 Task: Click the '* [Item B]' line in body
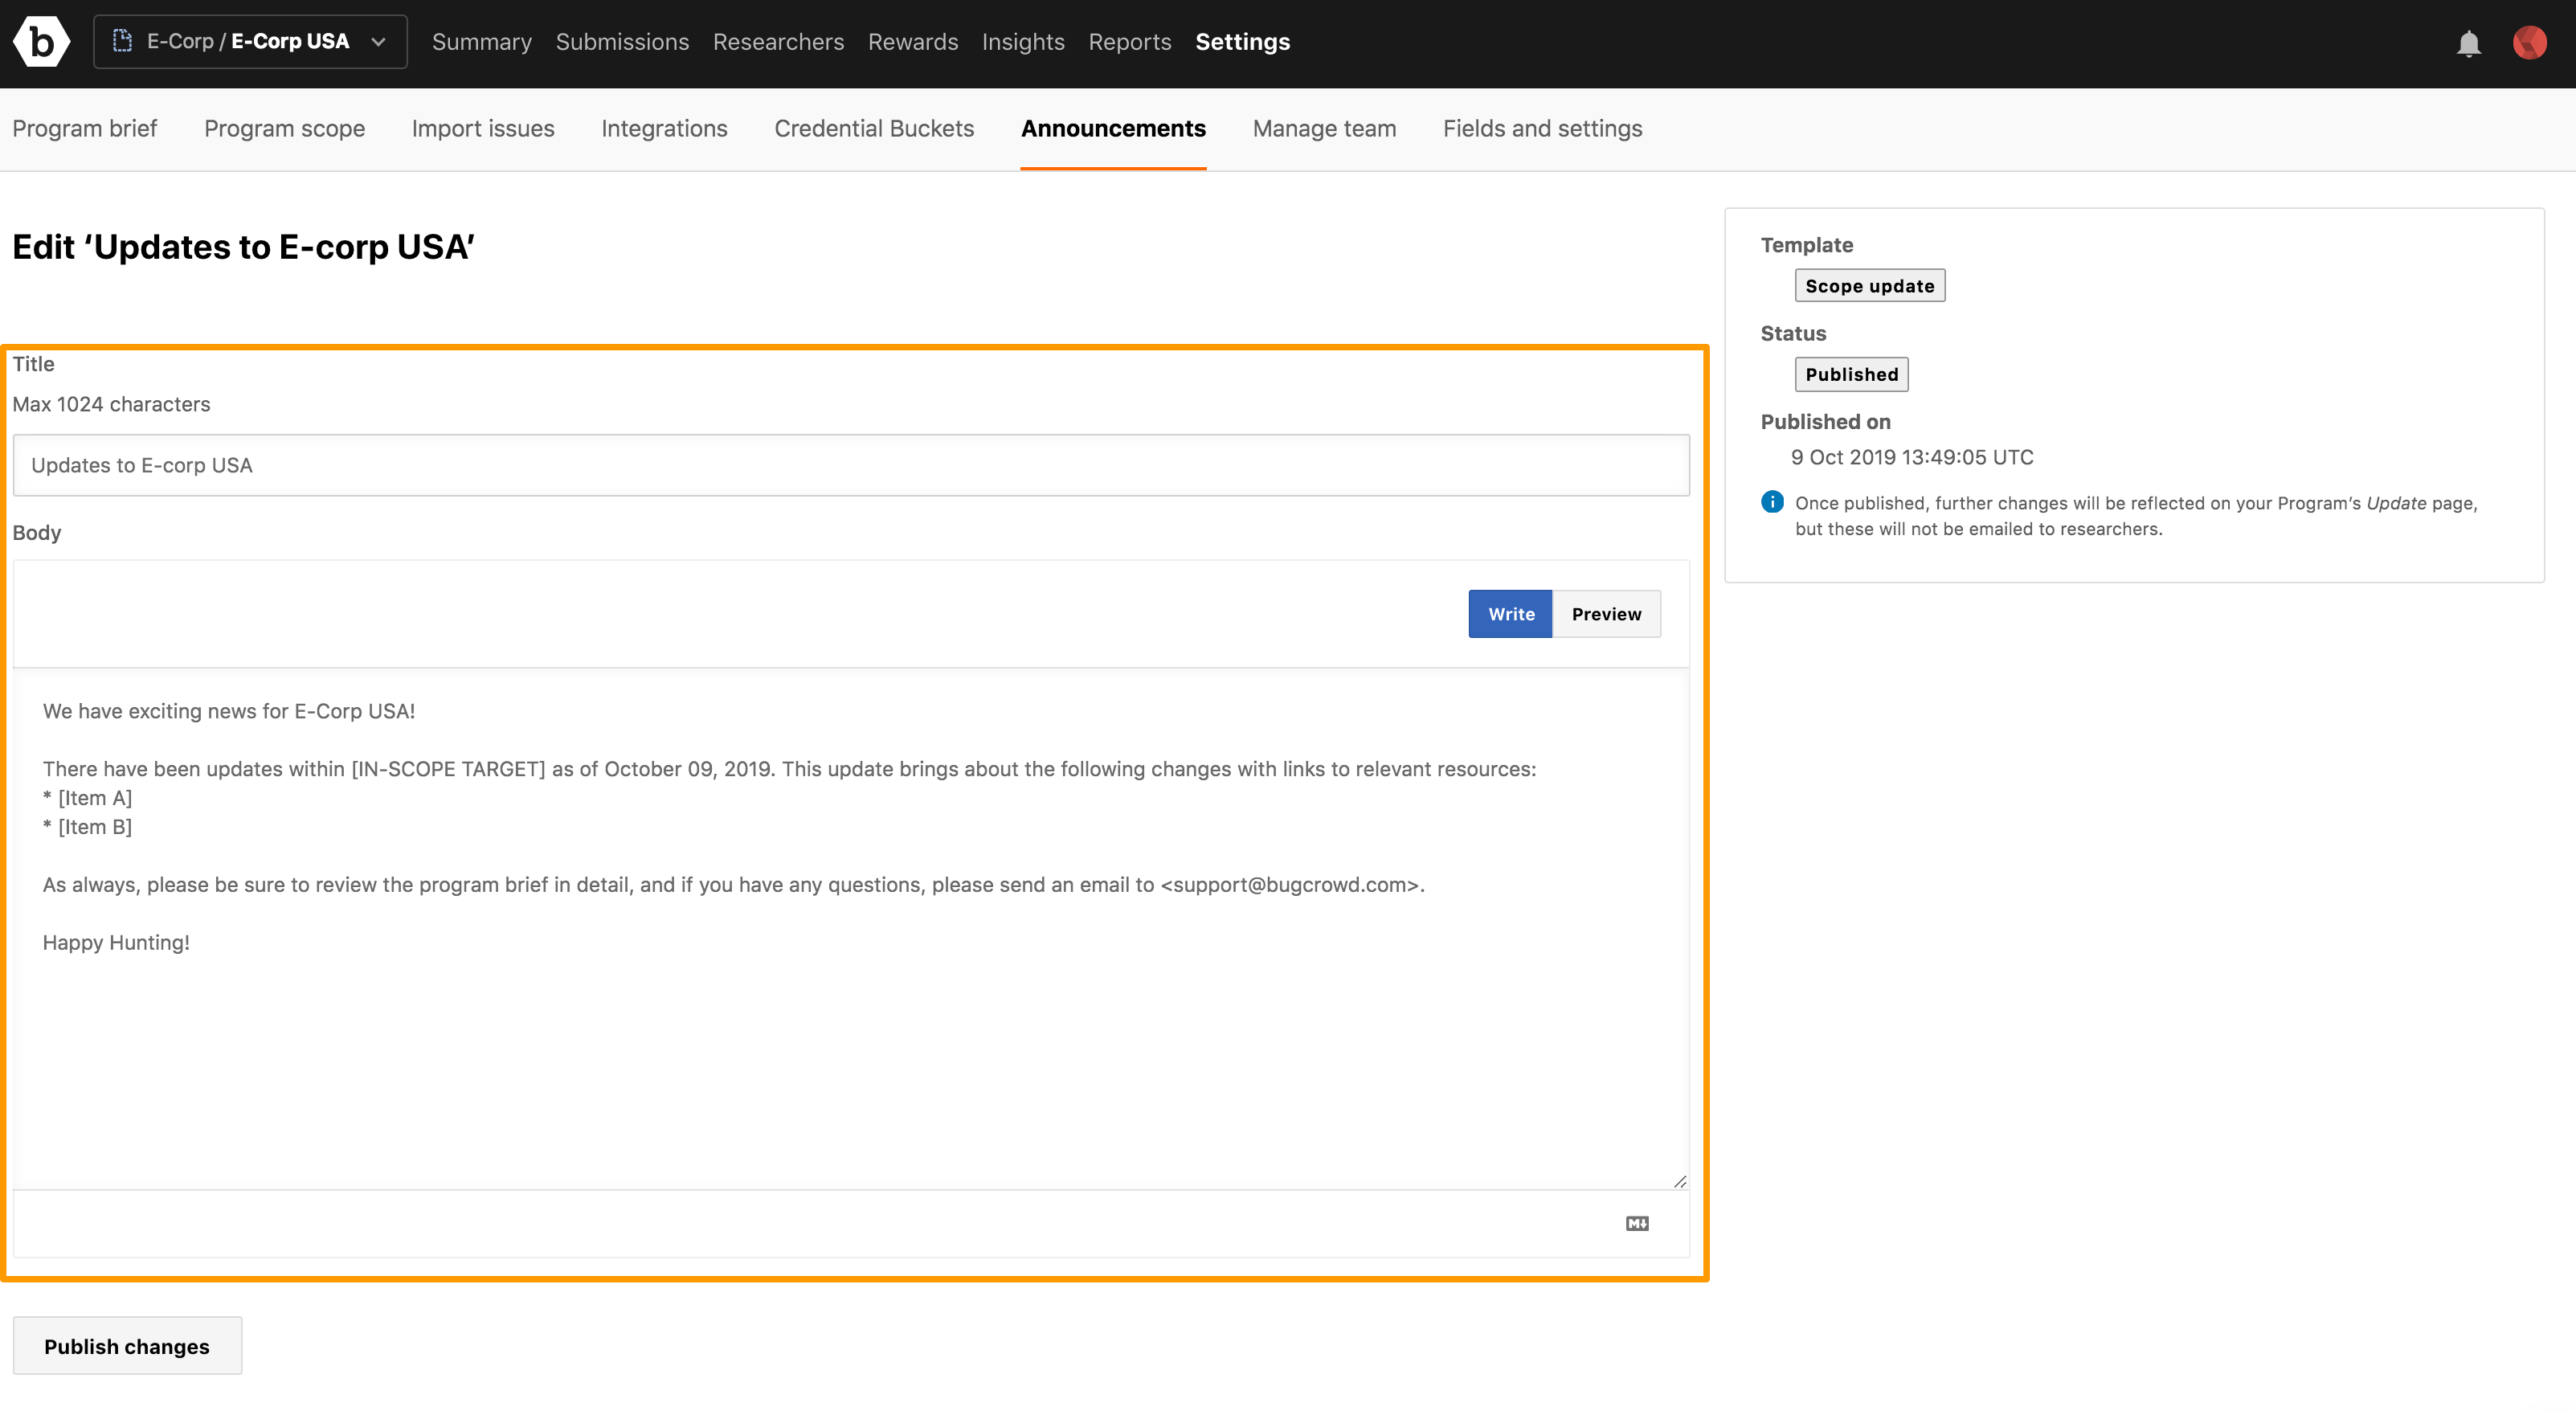pyautogui.click(x=87, y=827)
